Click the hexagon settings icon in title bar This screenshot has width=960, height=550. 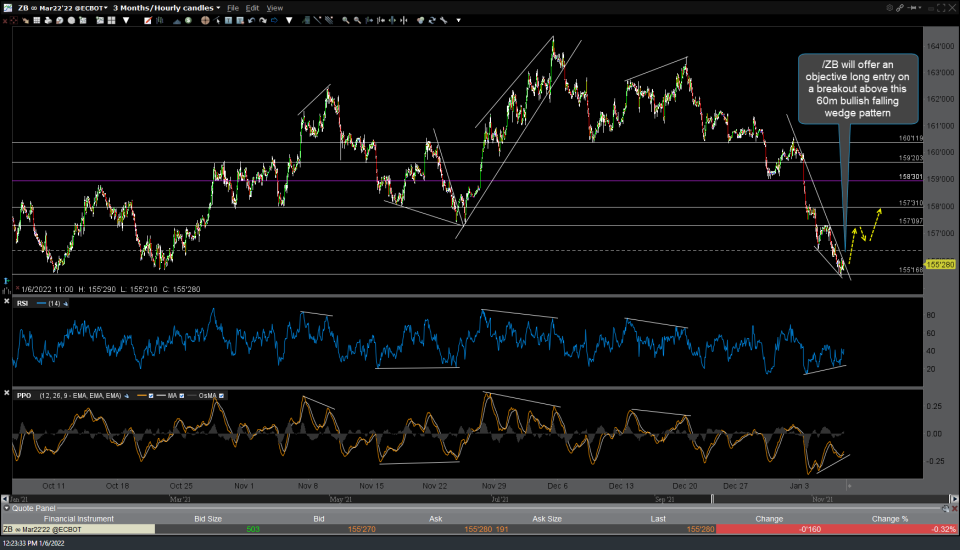click(890, 7)
